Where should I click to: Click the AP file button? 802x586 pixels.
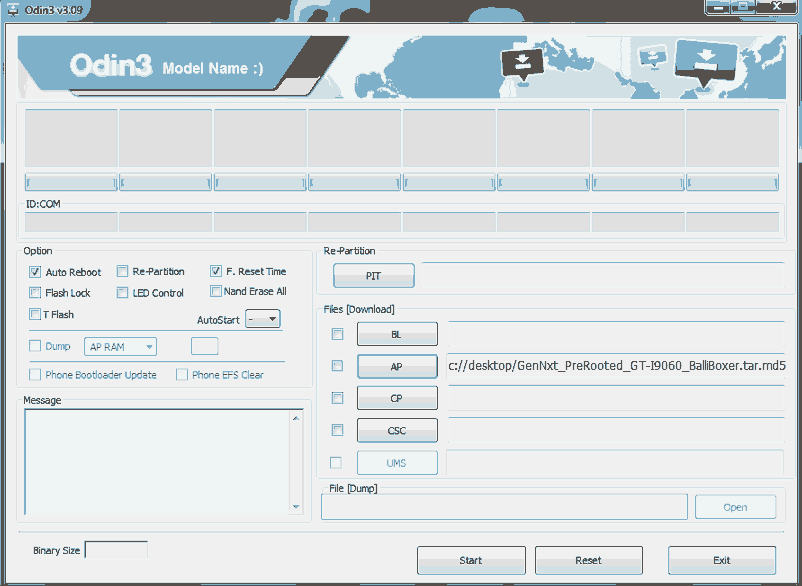(x=397, y=366)
